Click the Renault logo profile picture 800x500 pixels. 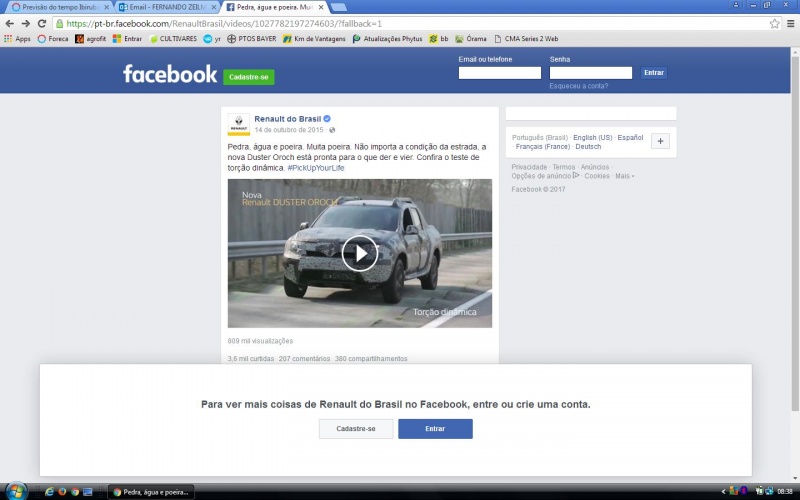[238, 124]
